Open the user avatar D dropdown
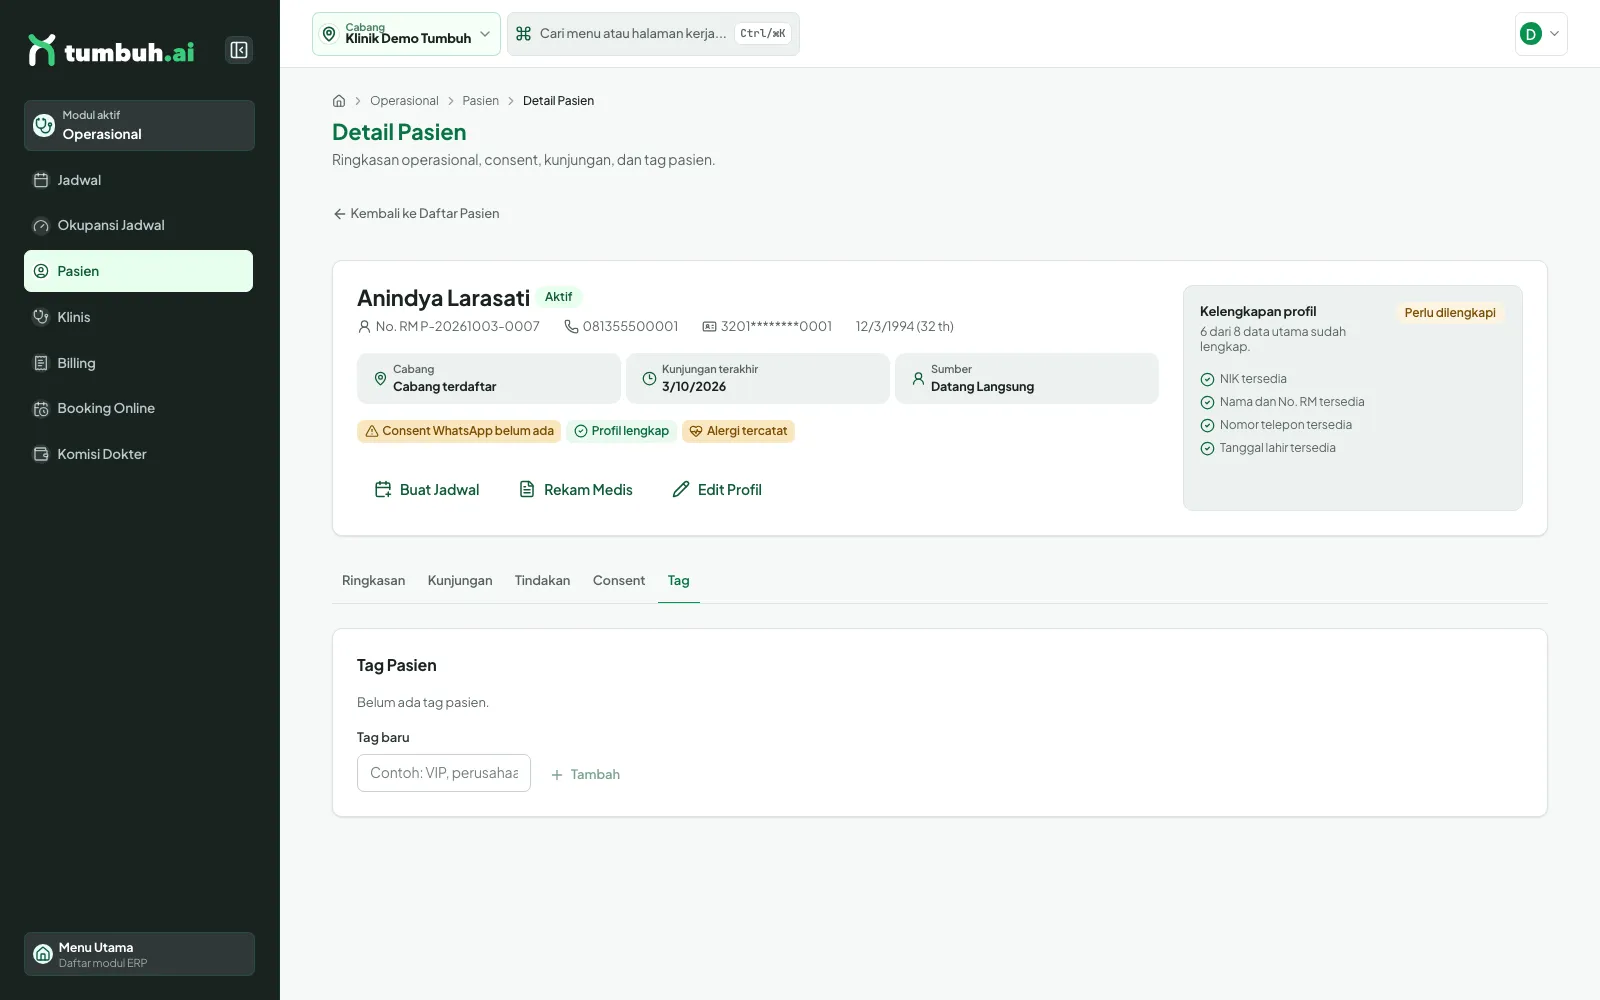1600x1000 pixels. [1541, 34]
